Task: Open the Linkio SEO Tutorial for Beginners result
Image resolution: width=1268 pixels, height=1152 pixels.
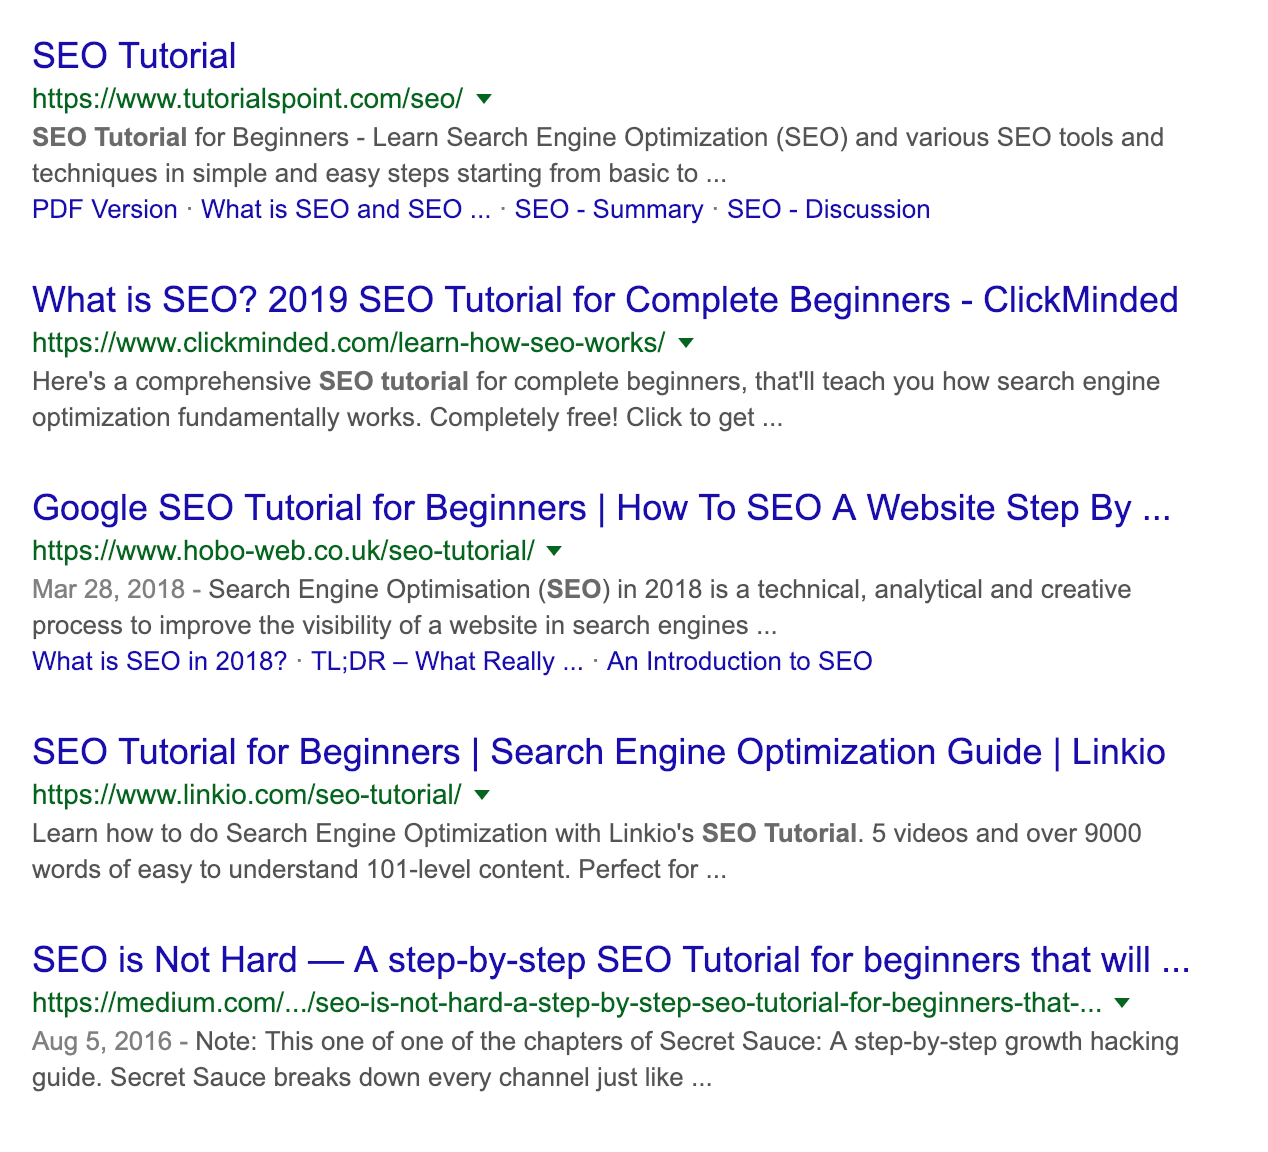Action: [x=598, y=752]
